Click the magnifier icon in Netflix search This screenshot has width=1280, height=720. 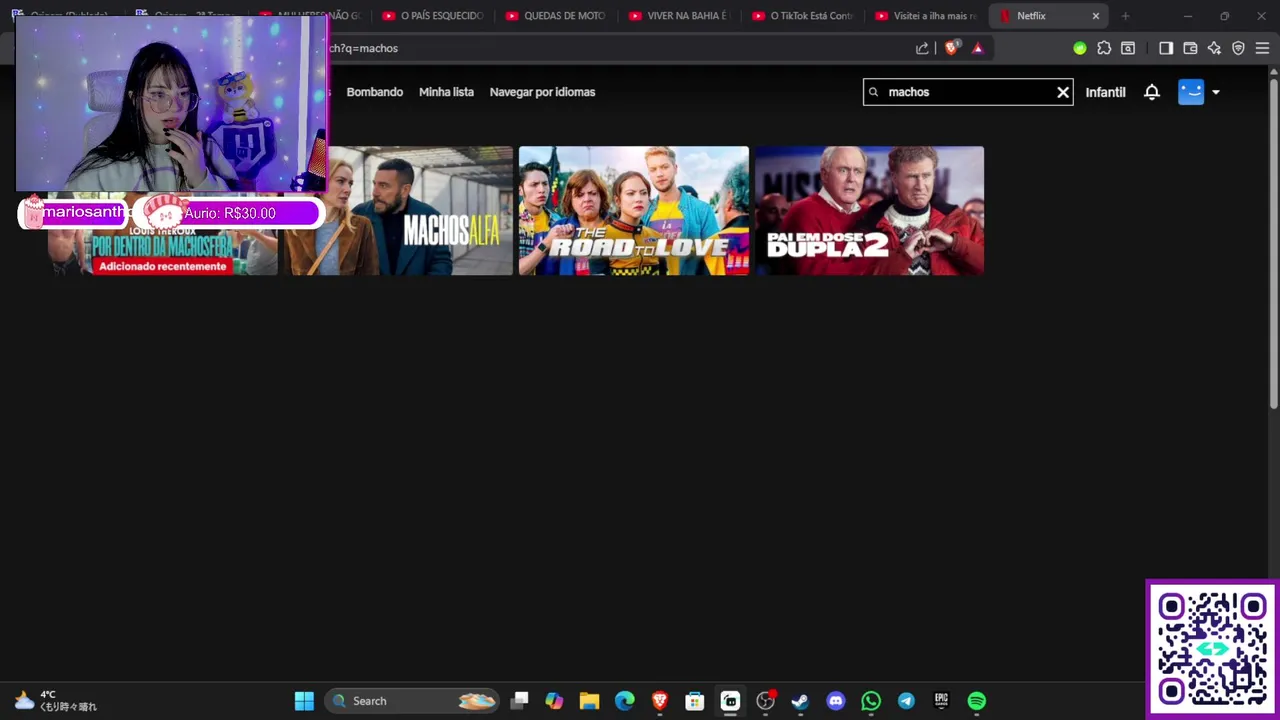click(873, 92)
